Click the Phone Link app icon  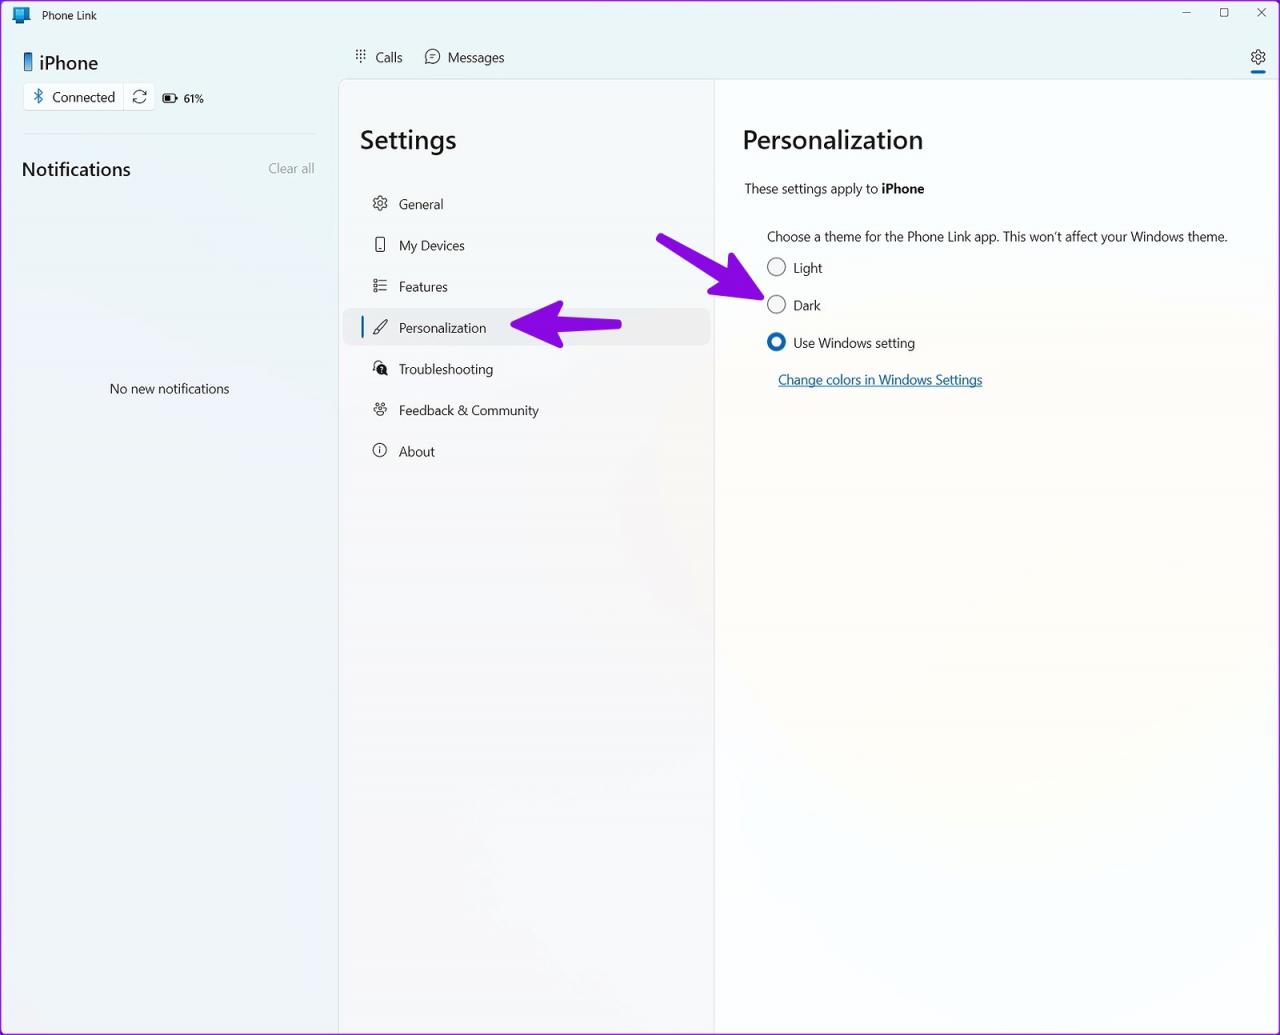tap(21, 14)
